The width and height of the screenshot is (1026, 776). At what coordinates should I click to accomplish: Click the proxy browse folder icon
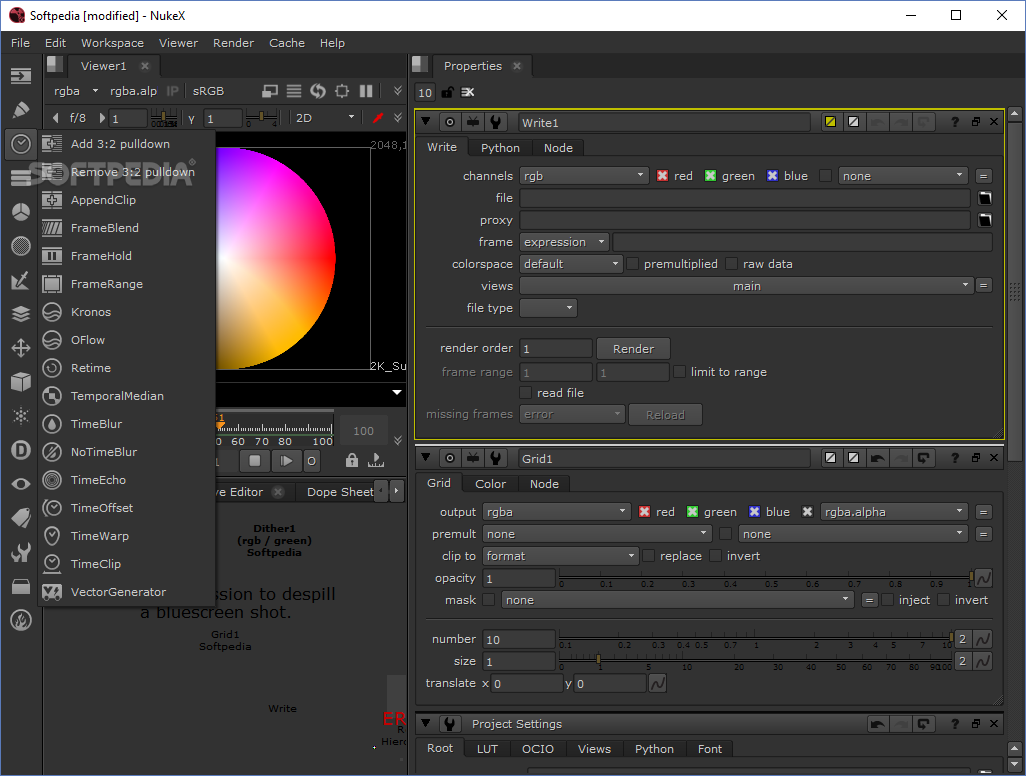[984, 220]
